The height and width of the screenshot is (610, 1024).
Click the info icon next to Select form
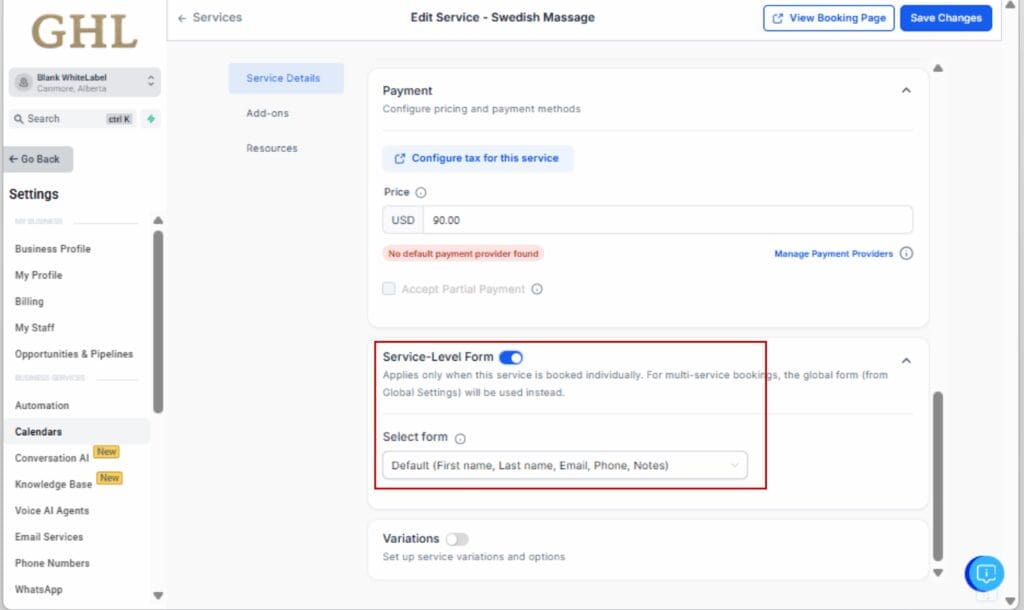click(x=459, y=437)
